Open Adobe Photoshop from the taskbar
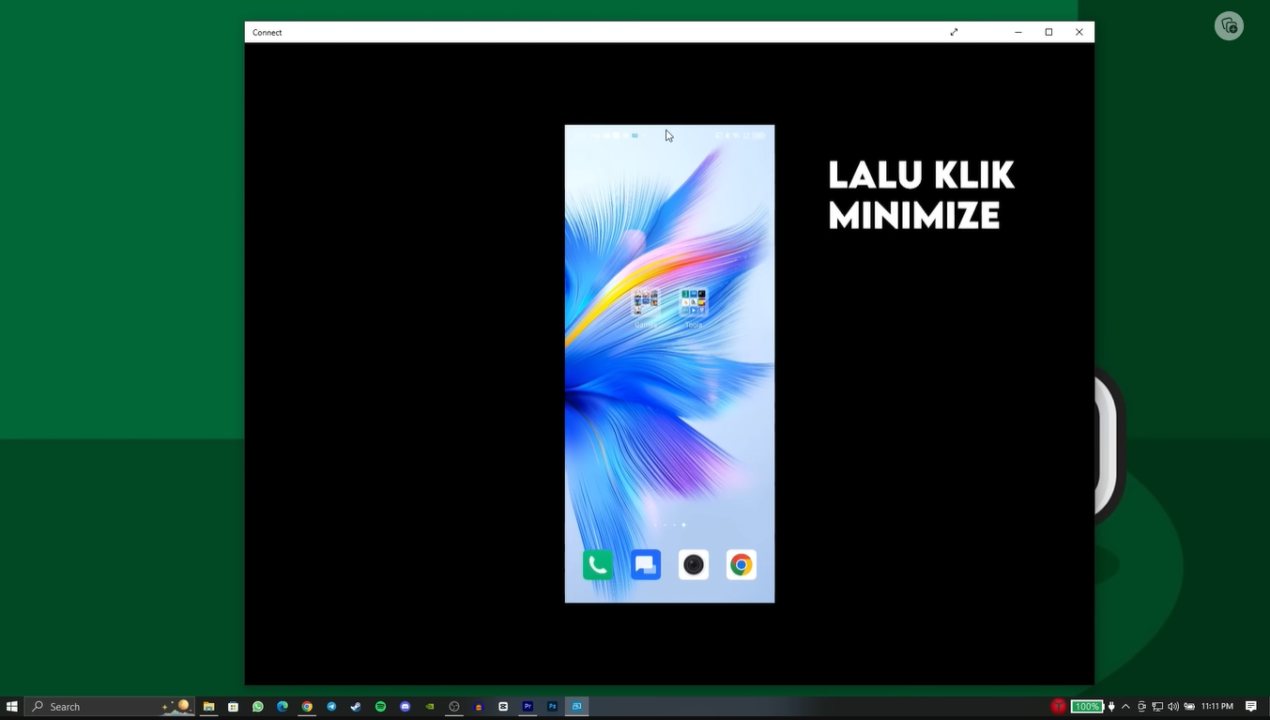 (552, 706)
